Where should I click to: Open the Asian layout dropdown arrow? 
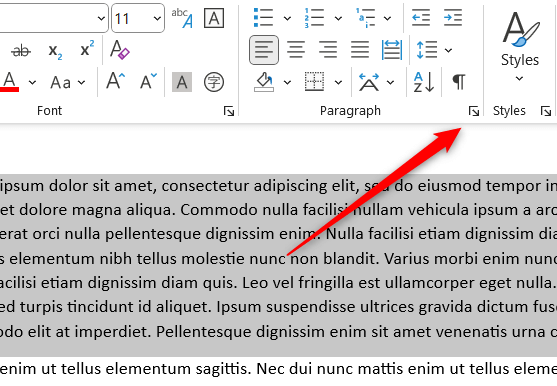click(x=390, y=83)
